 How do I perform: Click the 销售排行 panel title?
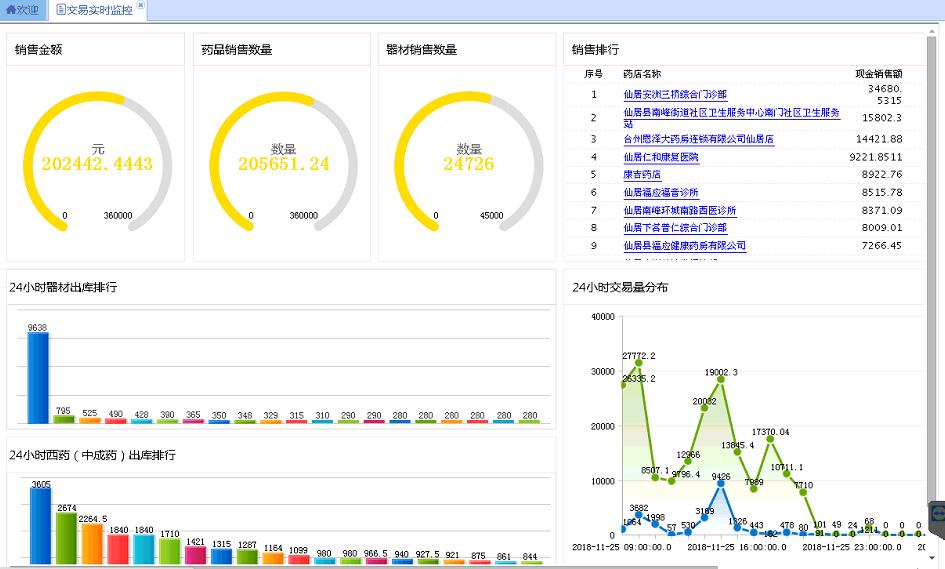tap(595, 49)
